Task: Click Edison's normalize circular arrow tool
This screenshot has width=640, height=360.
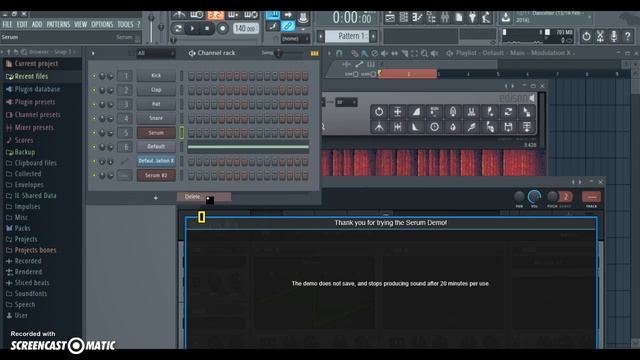Action: coord(379,111)
